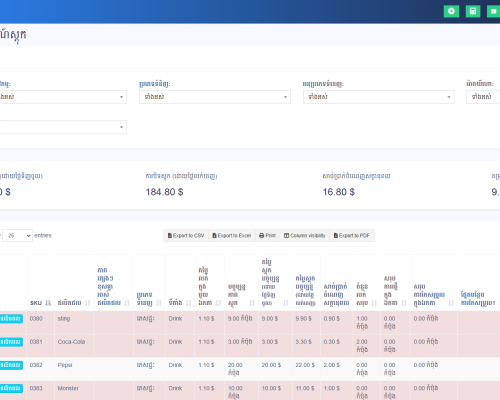500x400 pixels.
Task: Export the table to PDF
Action: 352,235
